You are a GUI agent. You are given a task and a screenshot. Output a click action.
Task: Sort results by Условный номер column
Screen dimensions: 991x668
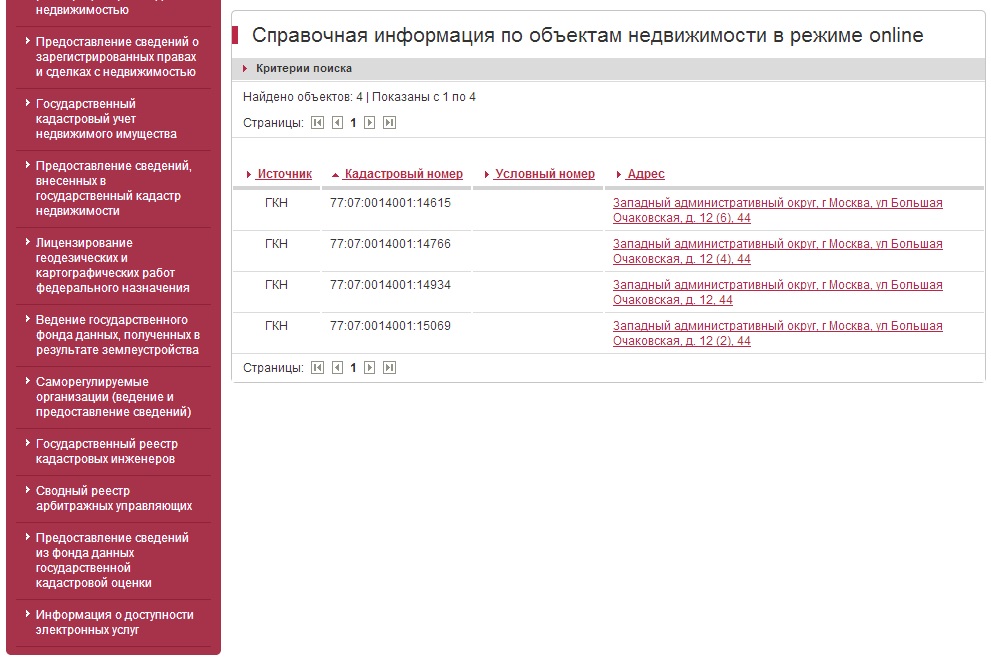point(544,174)
